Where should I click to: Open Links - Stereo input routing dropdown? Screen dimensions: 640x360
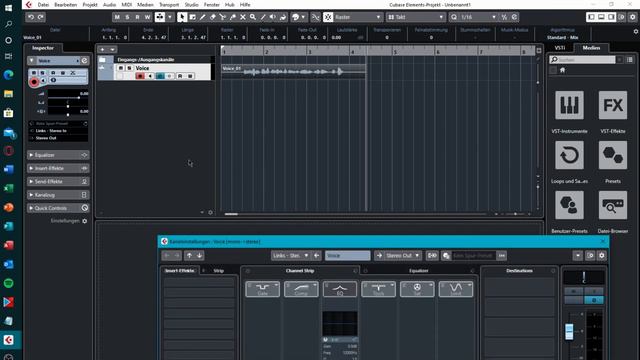pyautogui.click(x=291, y=256)
